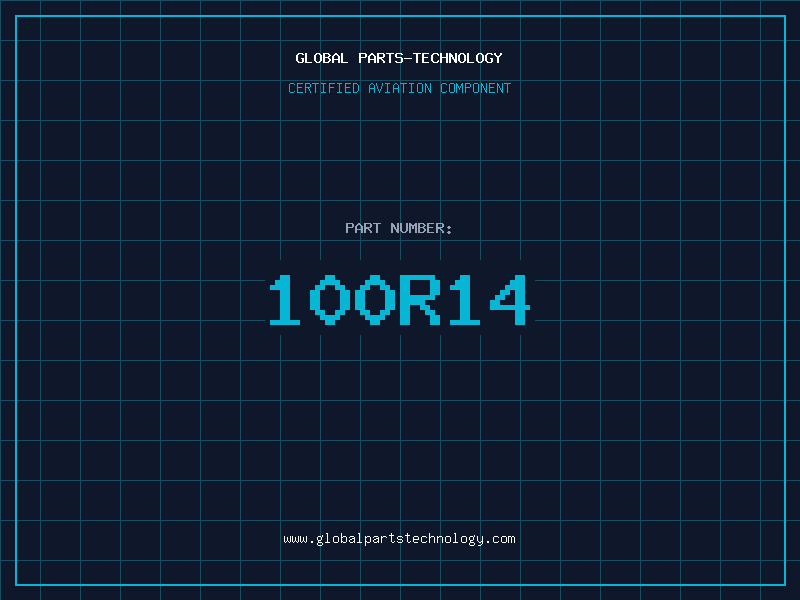Open the www.globalpartstechnology.com link
The image size is (800, 600).
click(x=399, y=539)
